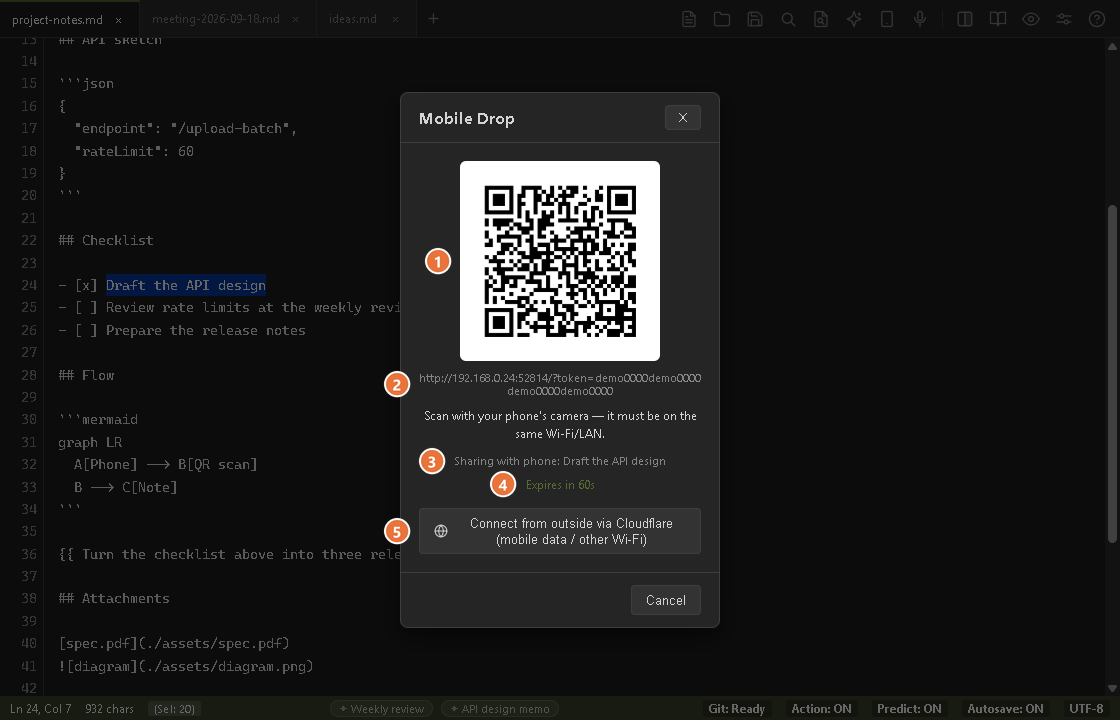Click 'graph LR' on line 31
1120x720 pixels.
(x=90, y=442)
